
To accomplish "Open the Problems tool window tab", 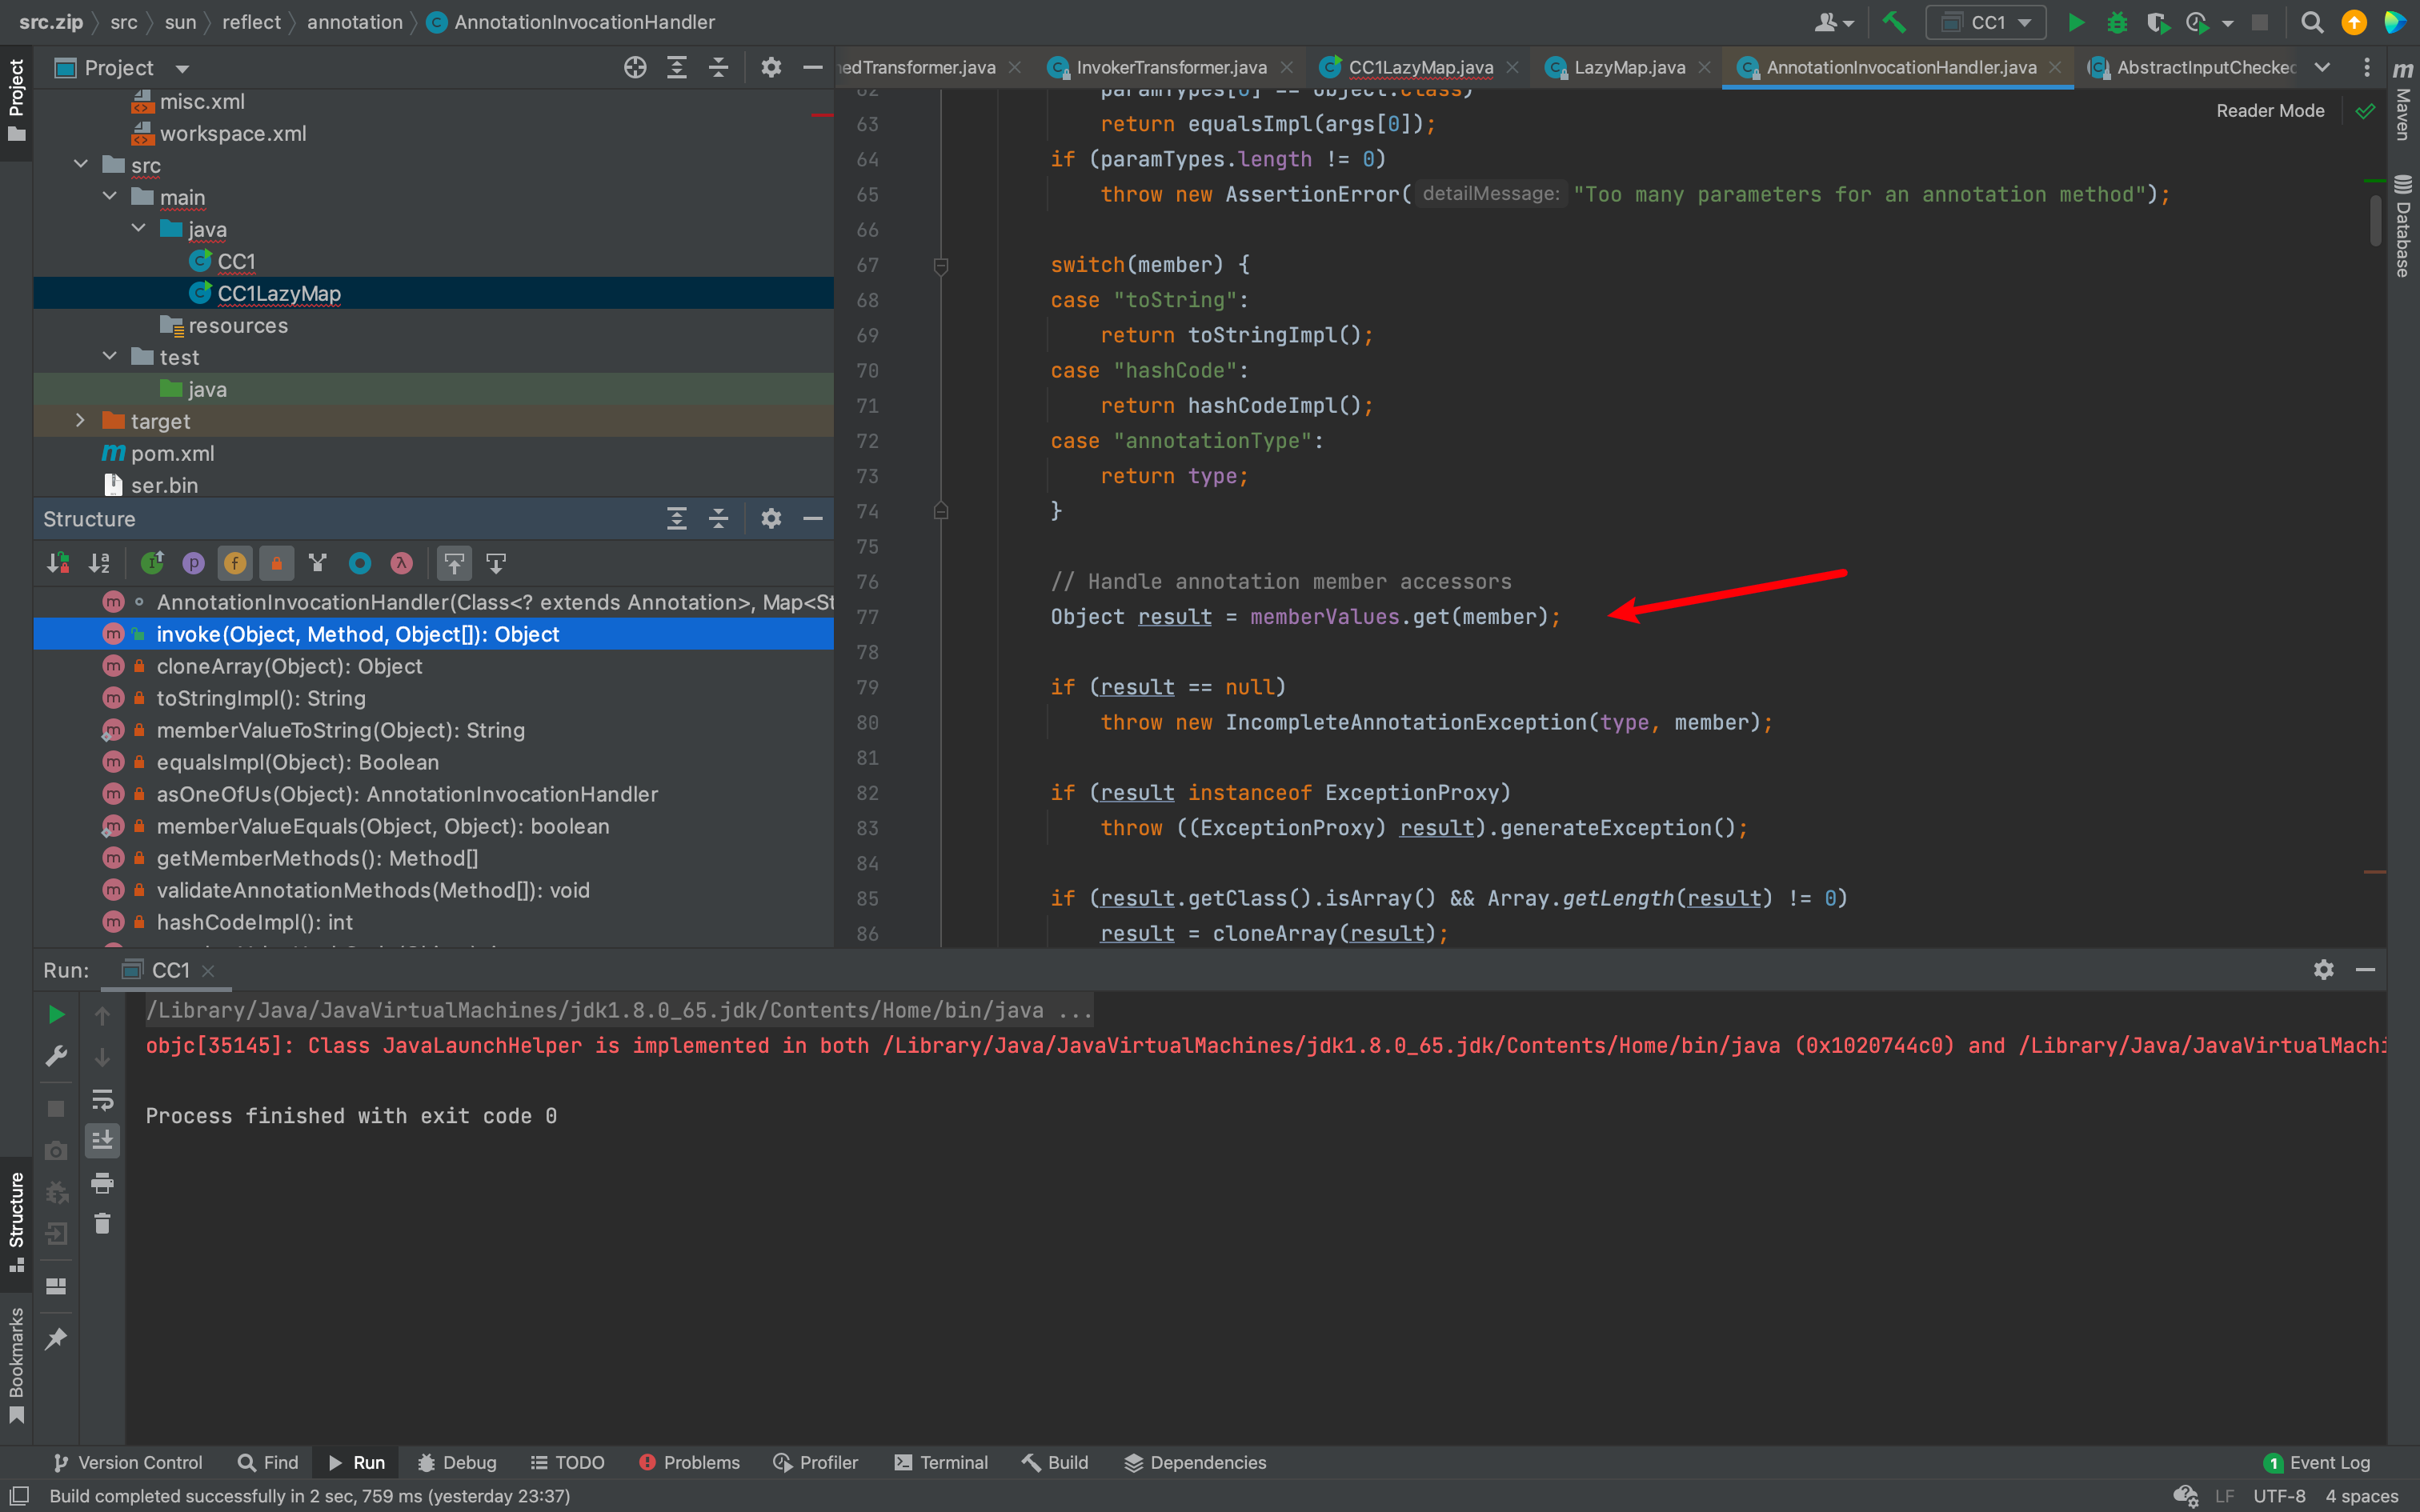I will [x=690, y=1462].
